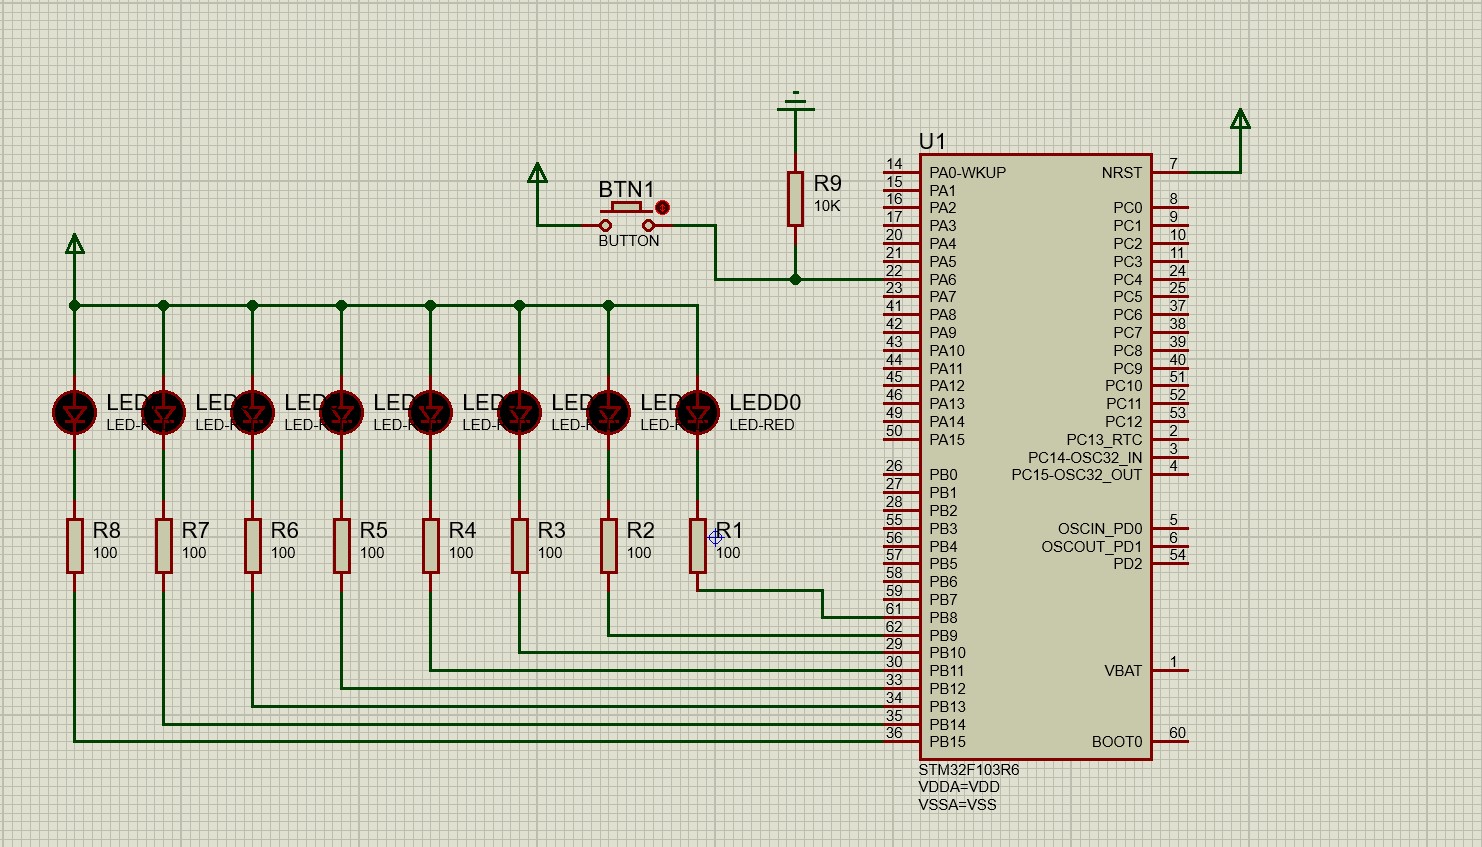This screenshot has width=1482, height=847.
Task: Select the R5 resistor symbol
Action: (x=341, y=545)
